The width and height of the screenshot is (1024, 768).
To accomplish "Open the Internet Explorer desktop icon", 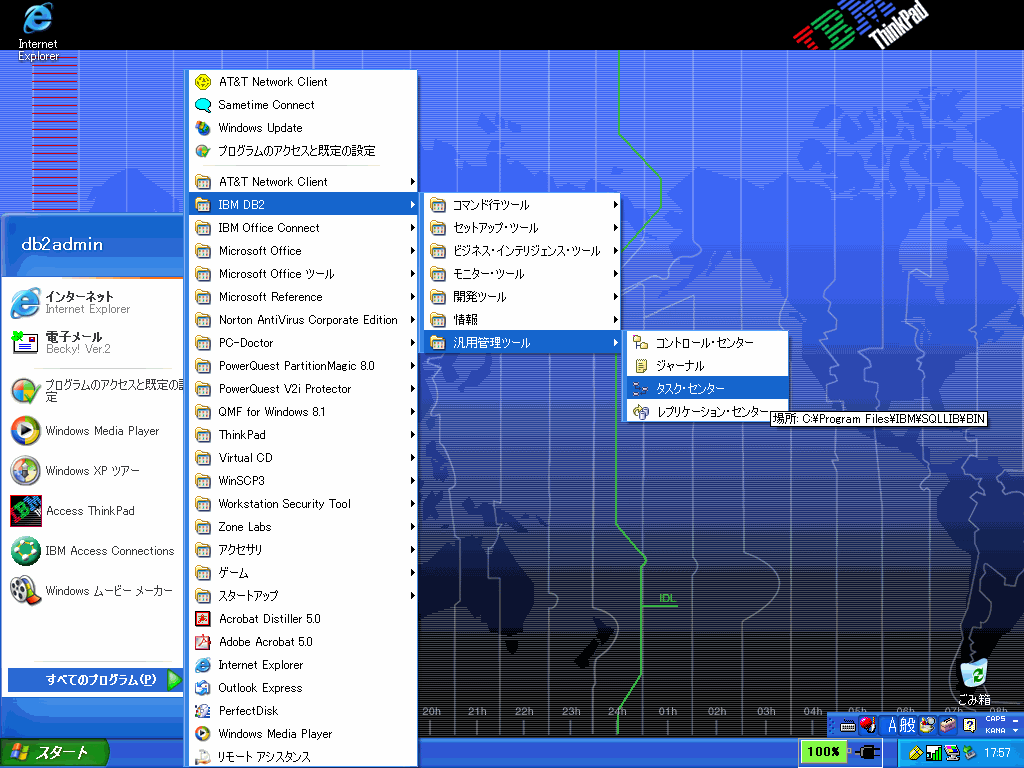I will point(38,31).
